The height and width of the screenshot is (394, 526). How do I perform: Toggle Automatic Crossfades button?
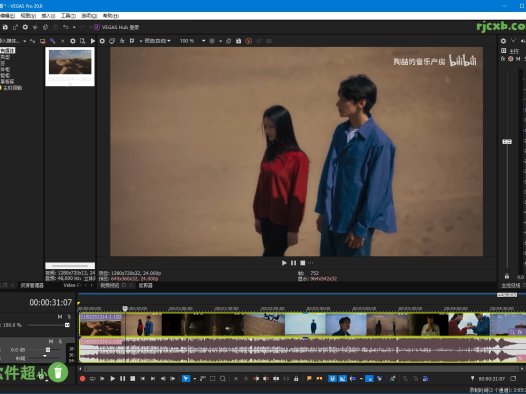click(342, 379)
